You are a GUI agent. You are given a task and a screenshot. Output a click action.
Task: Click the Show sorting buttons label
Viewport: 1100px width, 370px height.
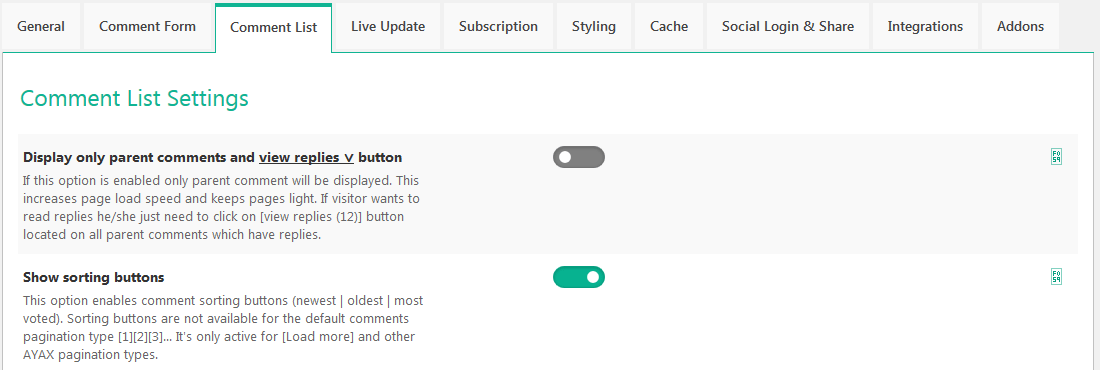click(93, 277)
